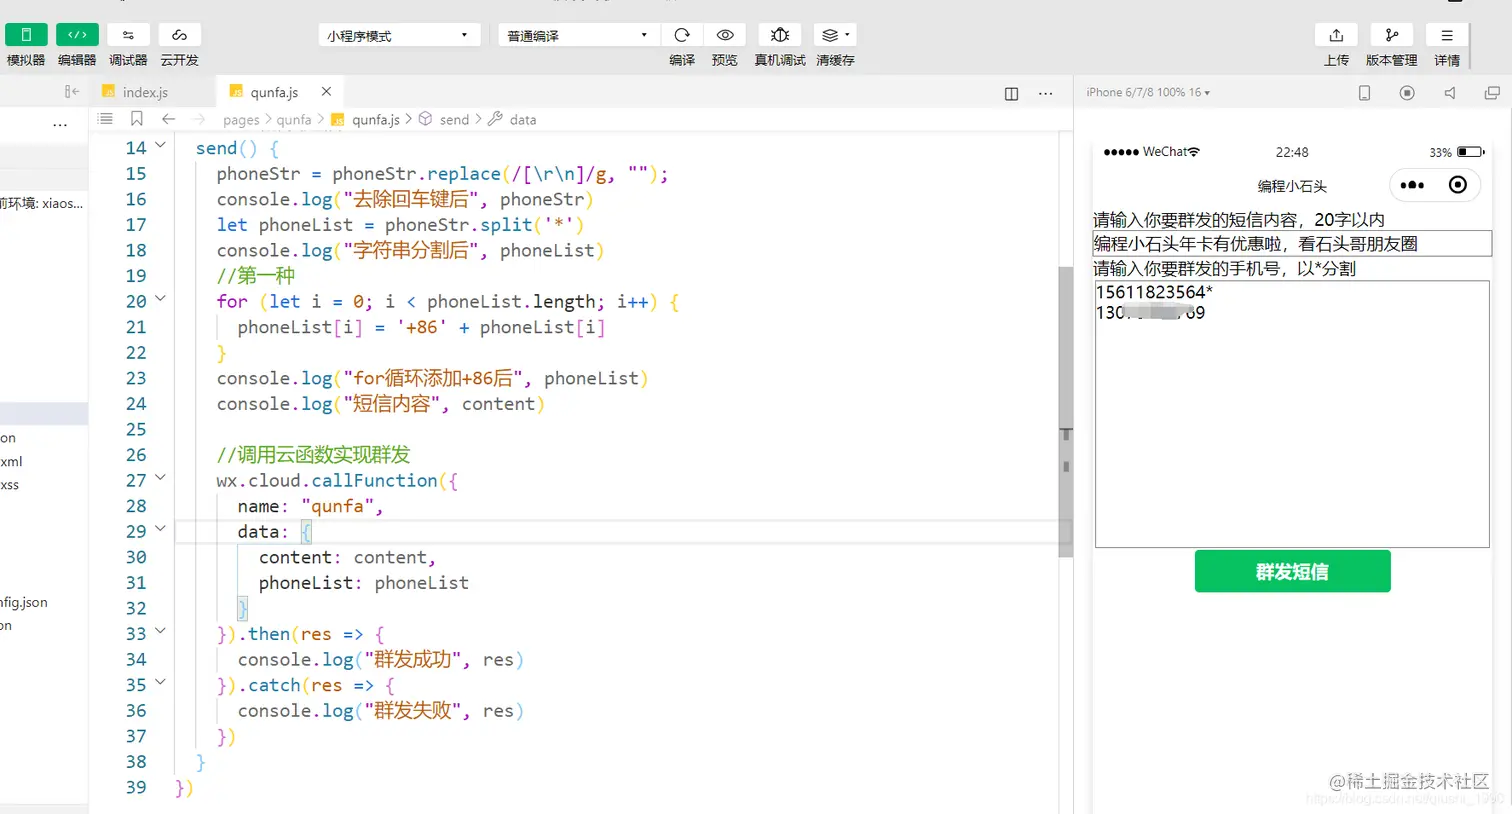The height and width of the screenshot is (814, 1512).
Task: Toggle the simulator panel button
Action: [26, 35]
